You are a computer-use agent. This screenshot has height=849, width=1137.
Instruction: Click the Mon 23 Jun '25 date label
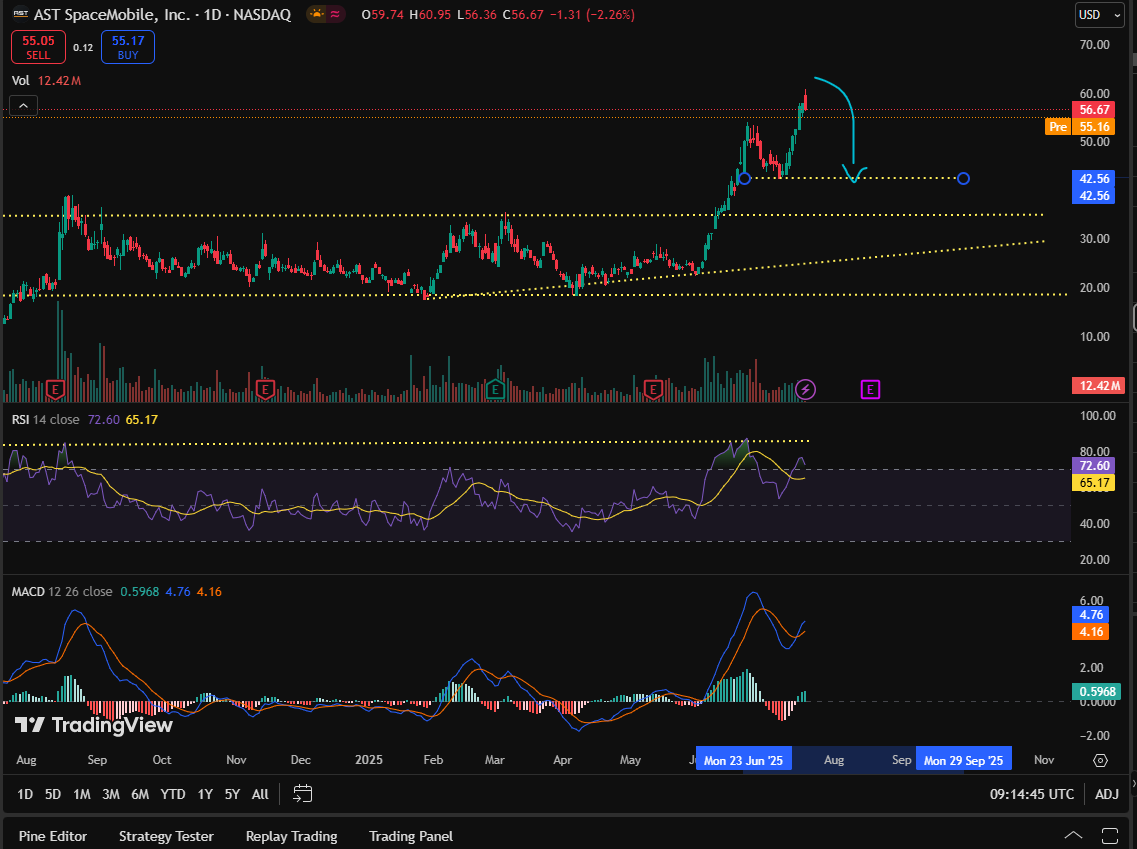[x=743, y=760]
